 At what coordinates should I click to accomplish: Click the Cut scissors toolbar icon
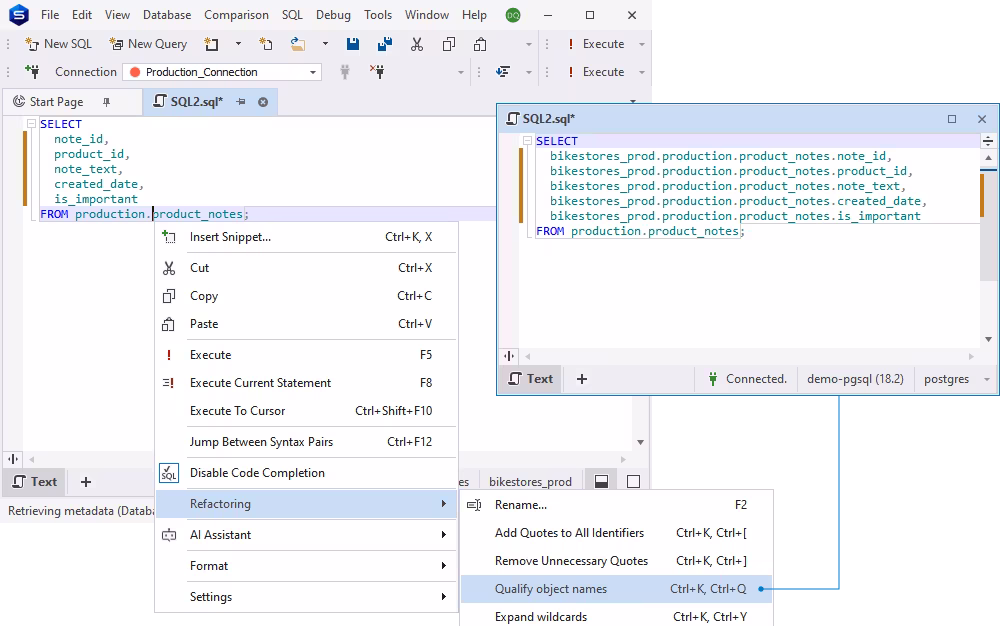pyautogui.click(x=416, y=43)
